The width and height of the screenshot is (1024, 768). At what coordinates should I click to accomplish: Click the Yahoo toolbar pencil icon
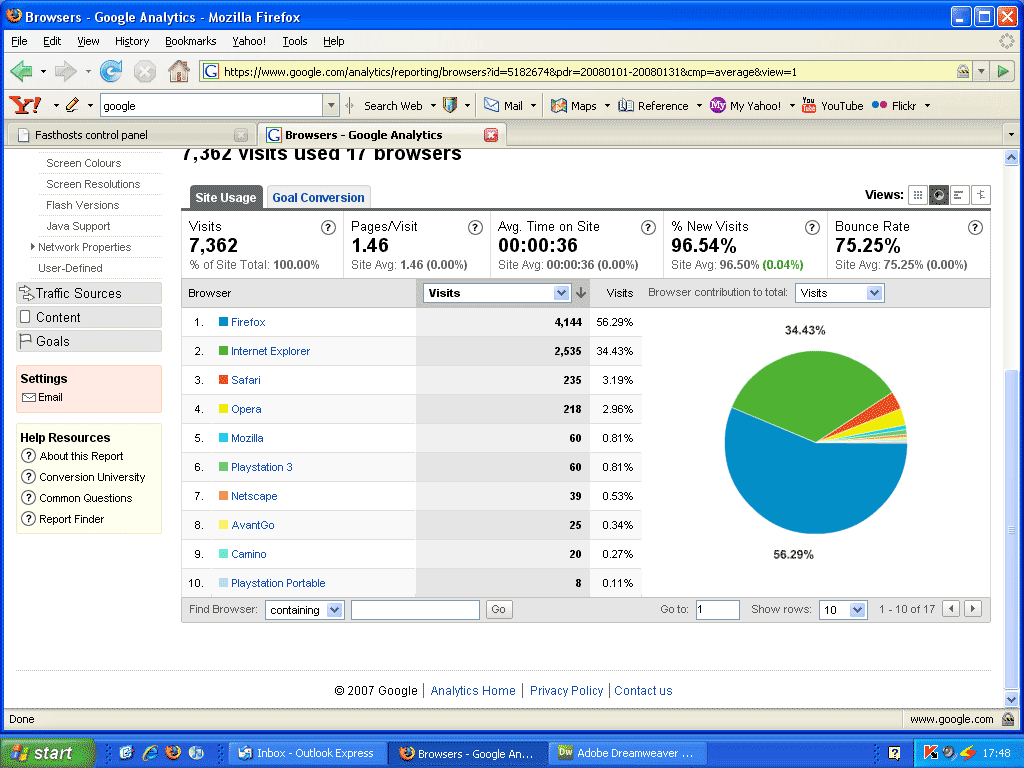click(x=72, y=105)
